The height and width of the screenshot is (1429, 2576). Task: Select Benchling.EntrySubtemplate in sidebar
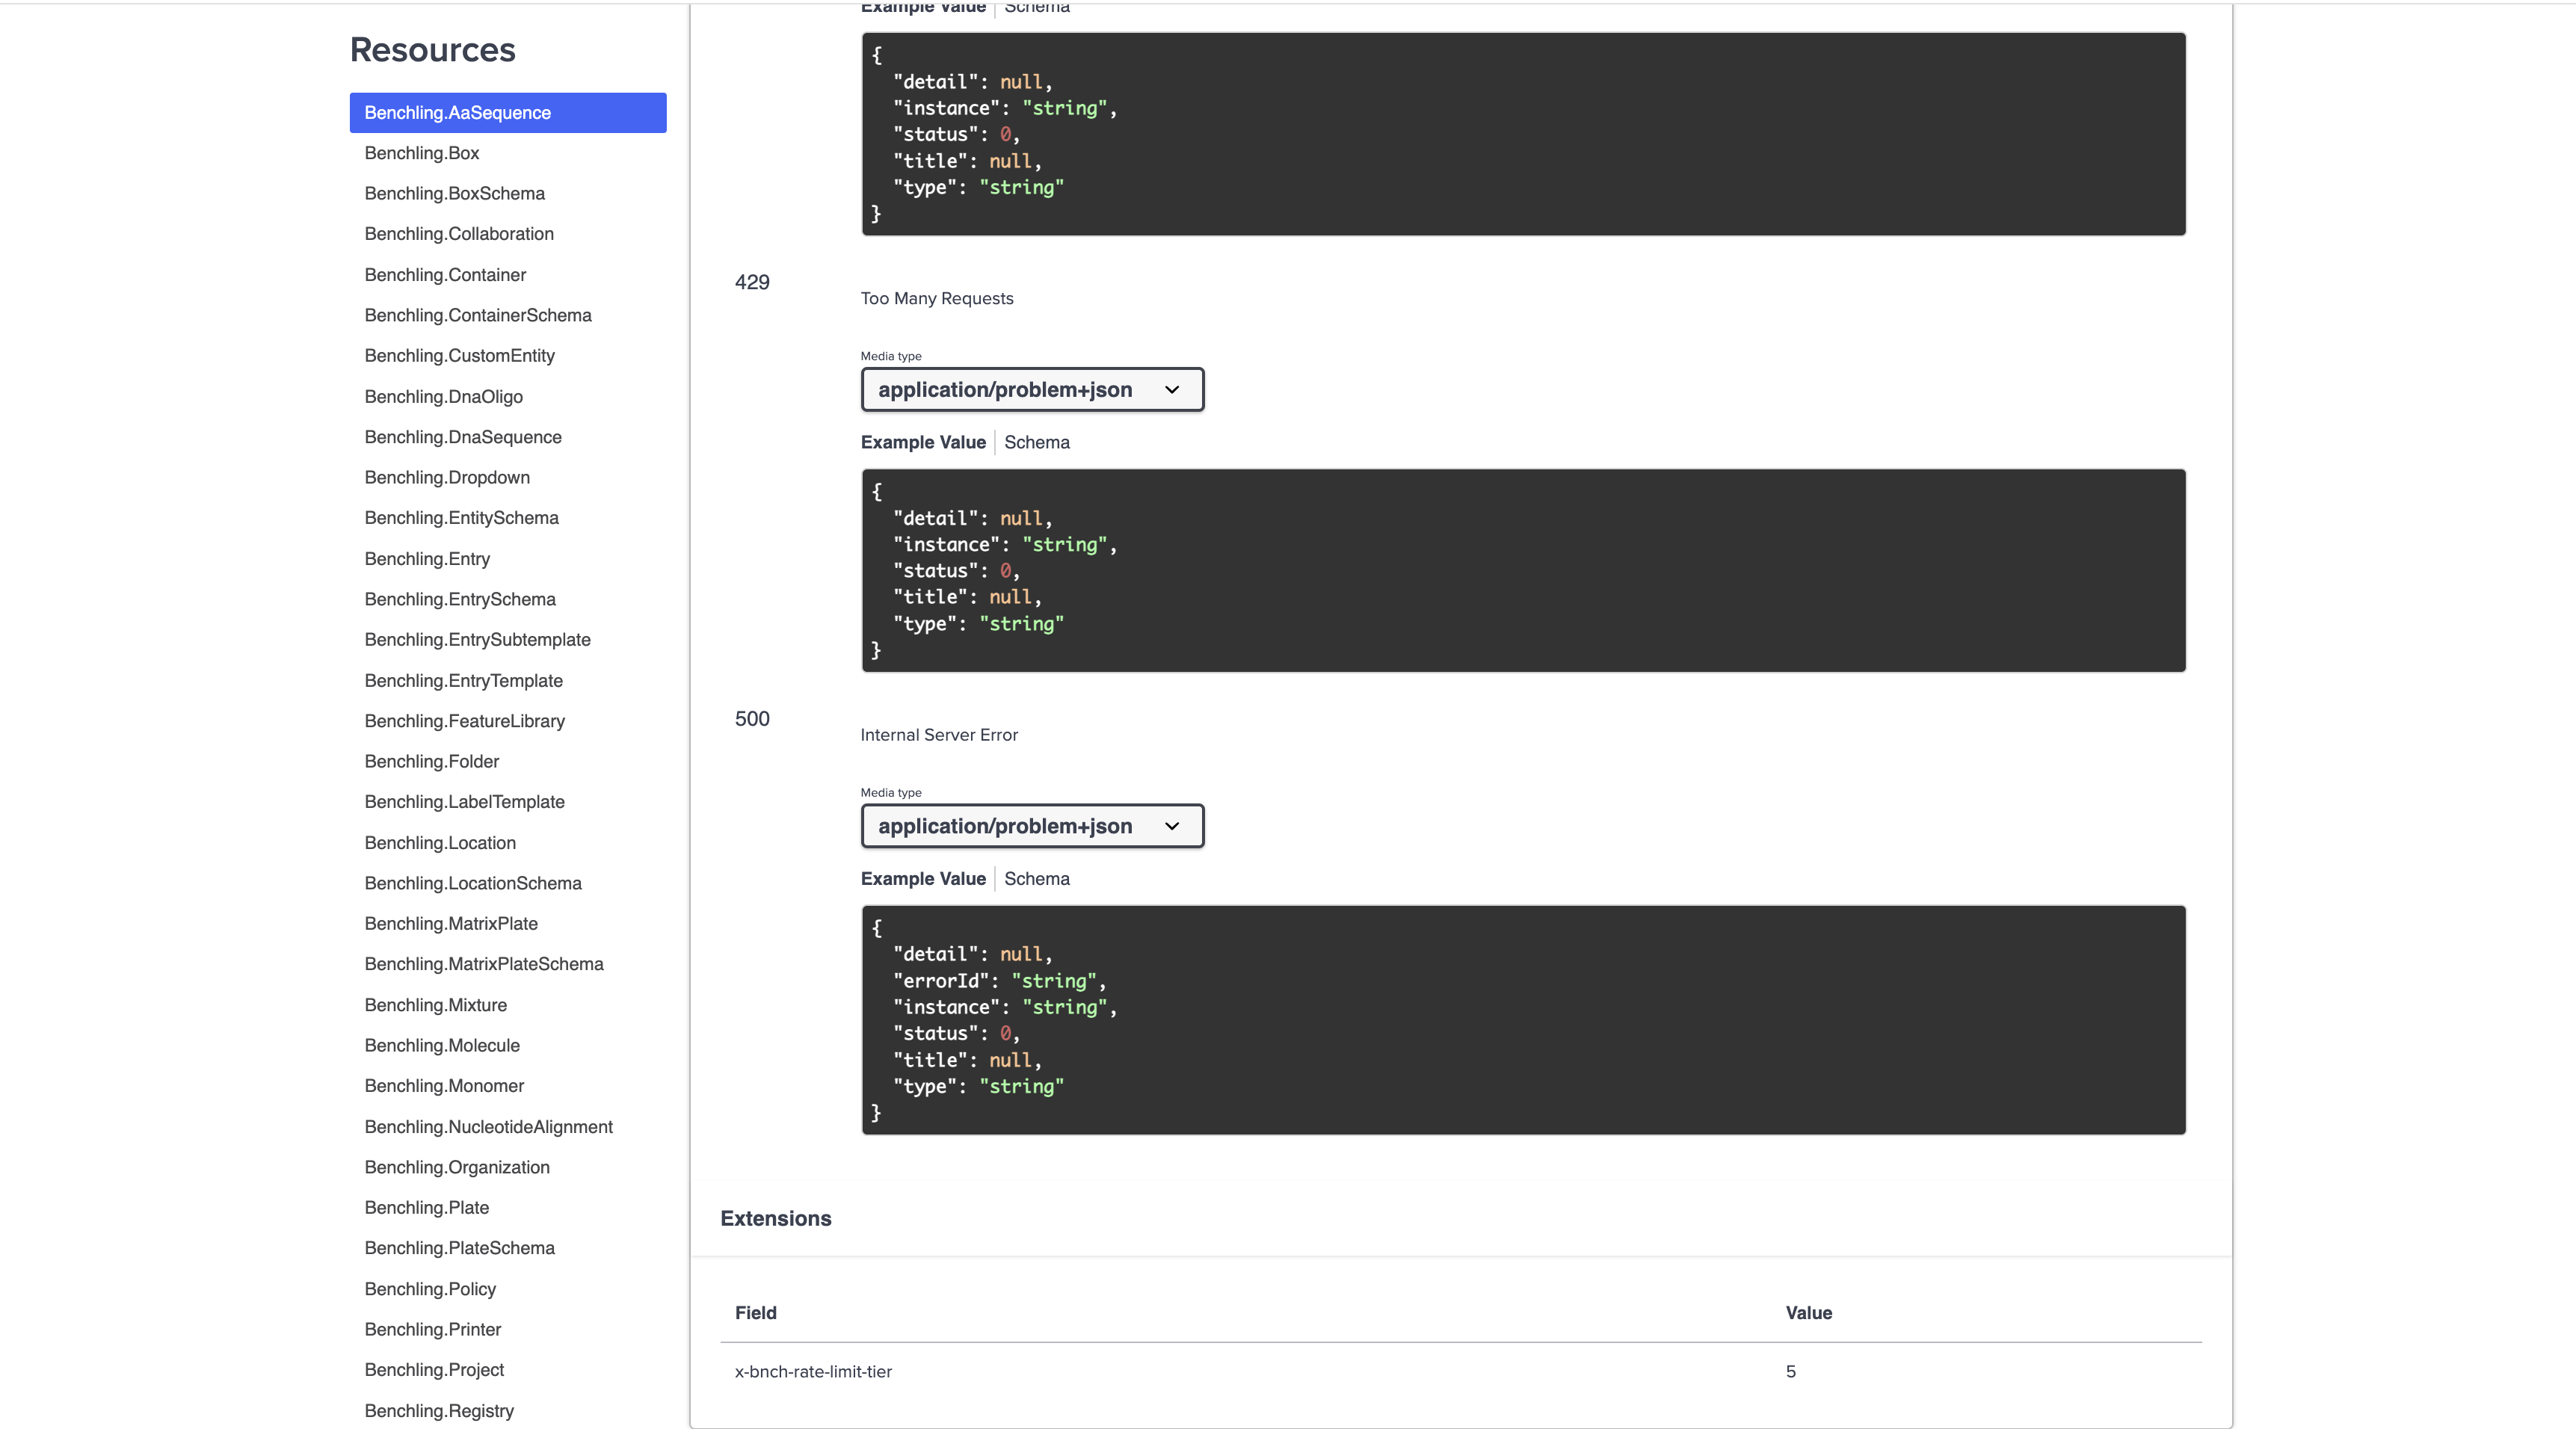pos(478,640)
